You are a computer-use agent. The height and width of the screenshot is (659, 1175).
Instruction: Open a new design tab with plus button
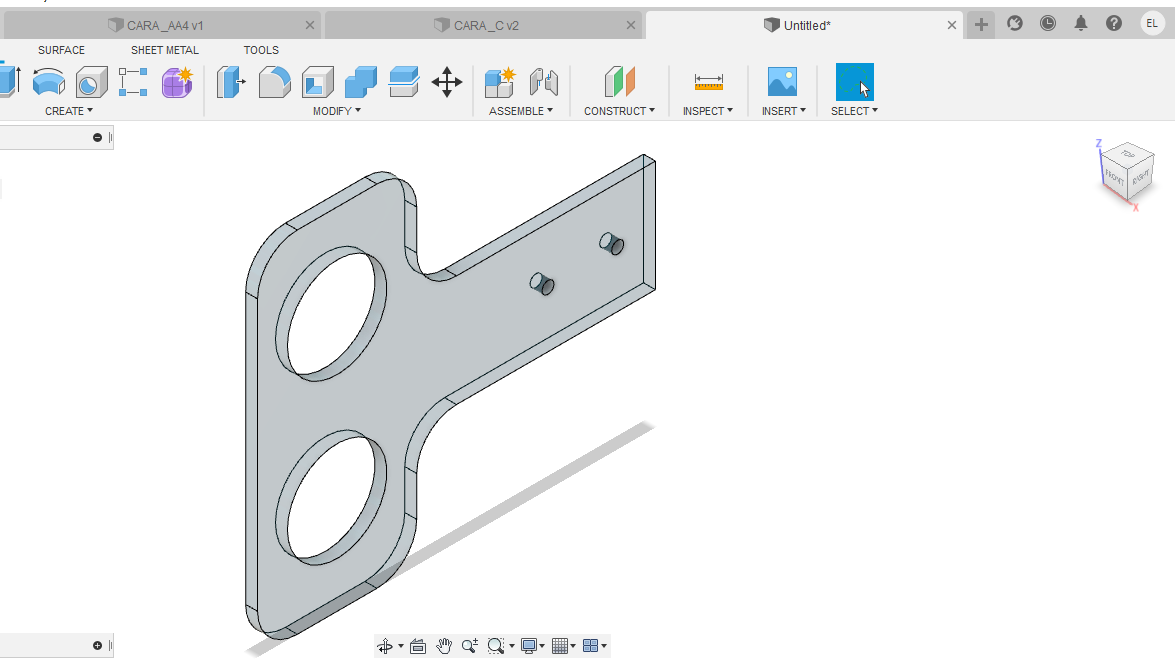tap(981, 25)
